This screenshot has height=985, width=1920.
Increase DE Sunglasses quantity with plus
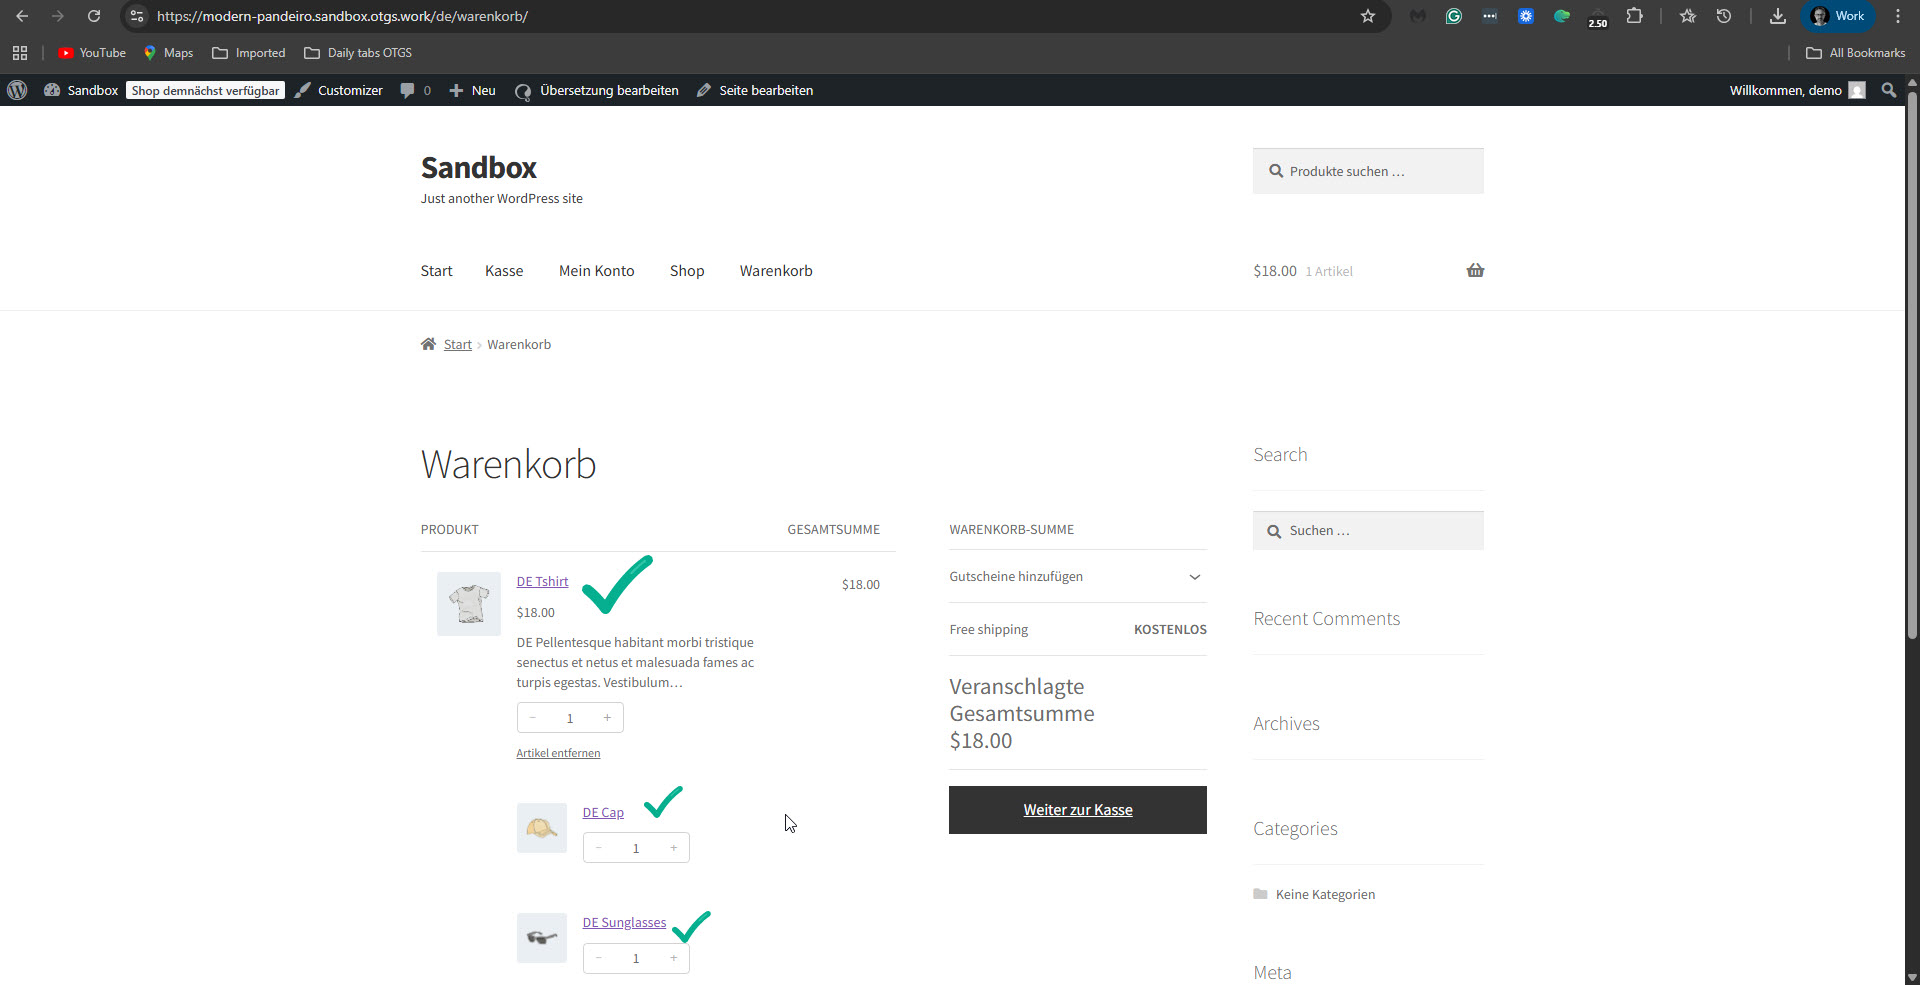point(673,958)
